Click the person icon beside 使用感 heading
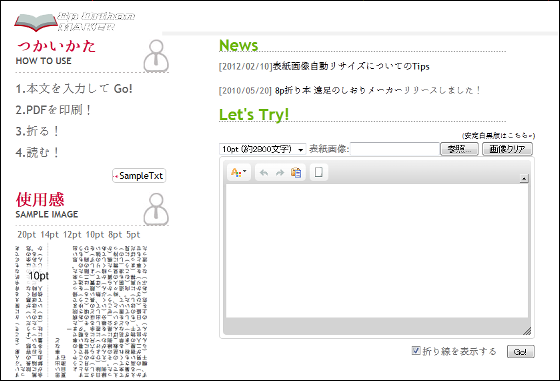Viewport: 560px width, 381px height. [156, 209]
